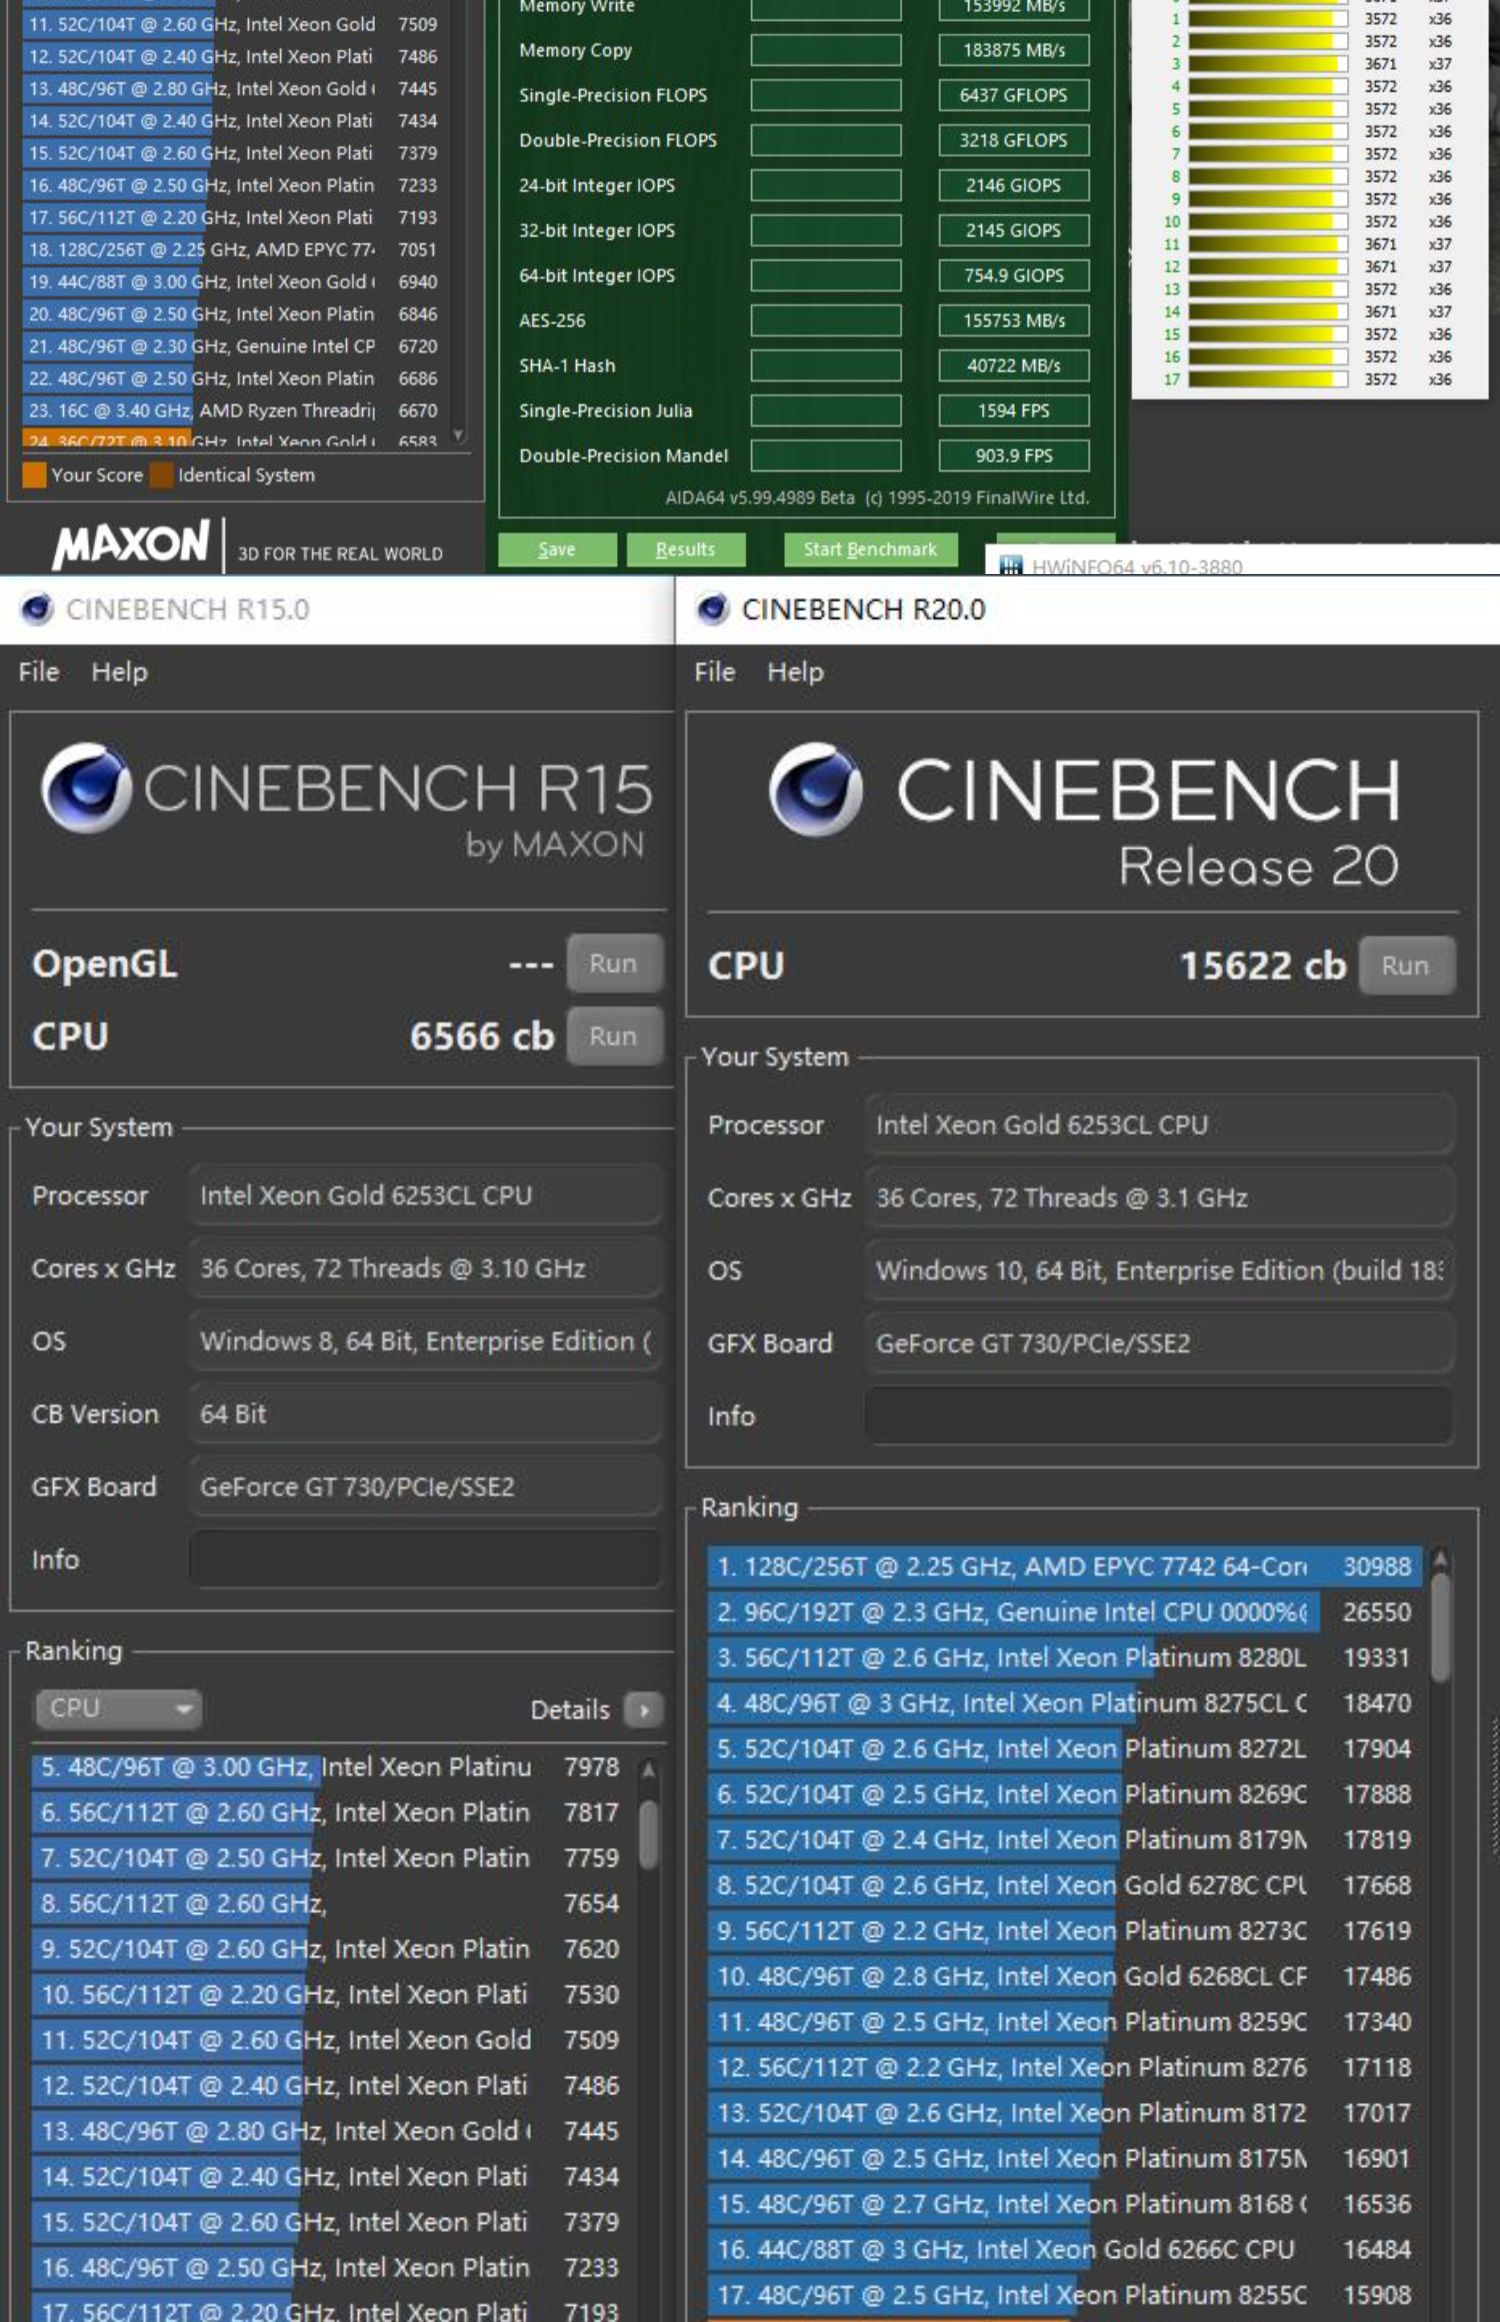Open the CPU ranking dropdown
This screenshot has width=1500, height=2322.
[x=118, y=1709]
